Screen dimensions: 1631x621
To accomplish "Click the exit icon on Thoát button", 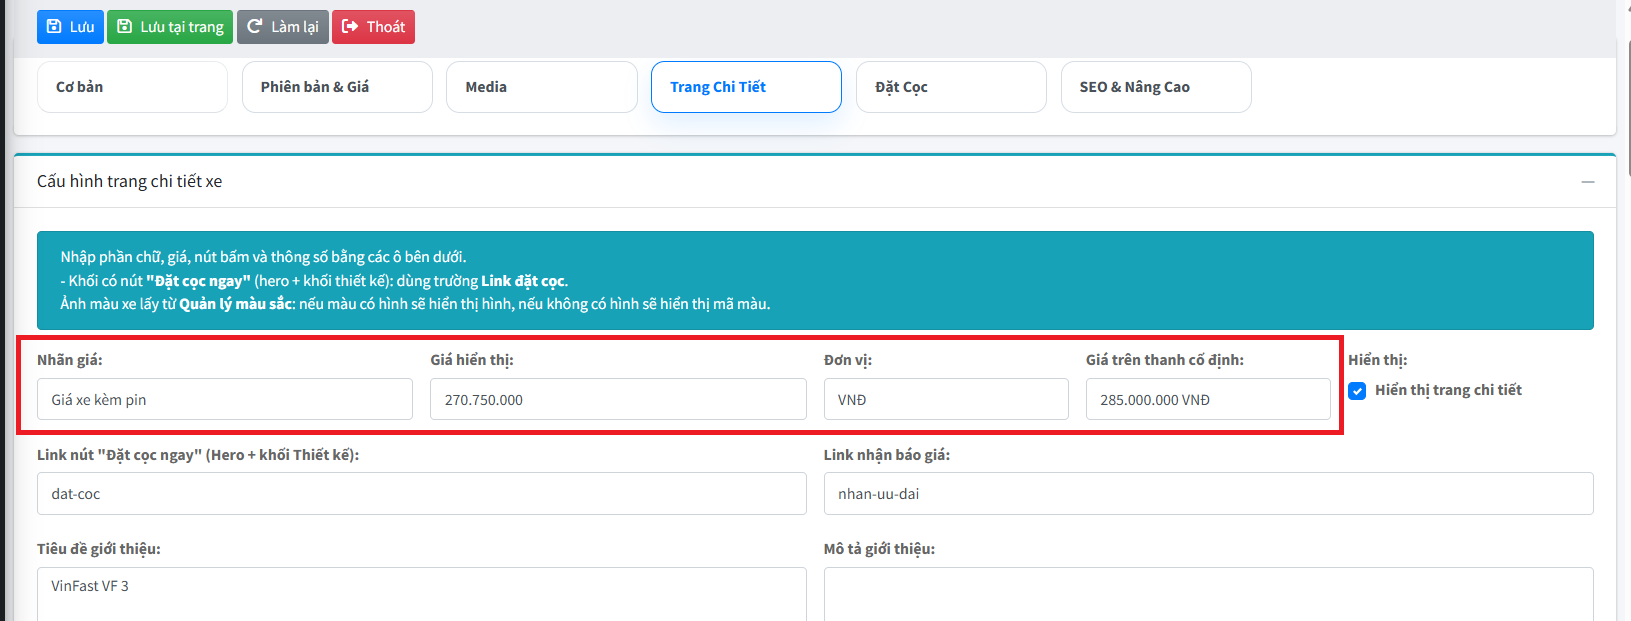I will pos(350,27).
